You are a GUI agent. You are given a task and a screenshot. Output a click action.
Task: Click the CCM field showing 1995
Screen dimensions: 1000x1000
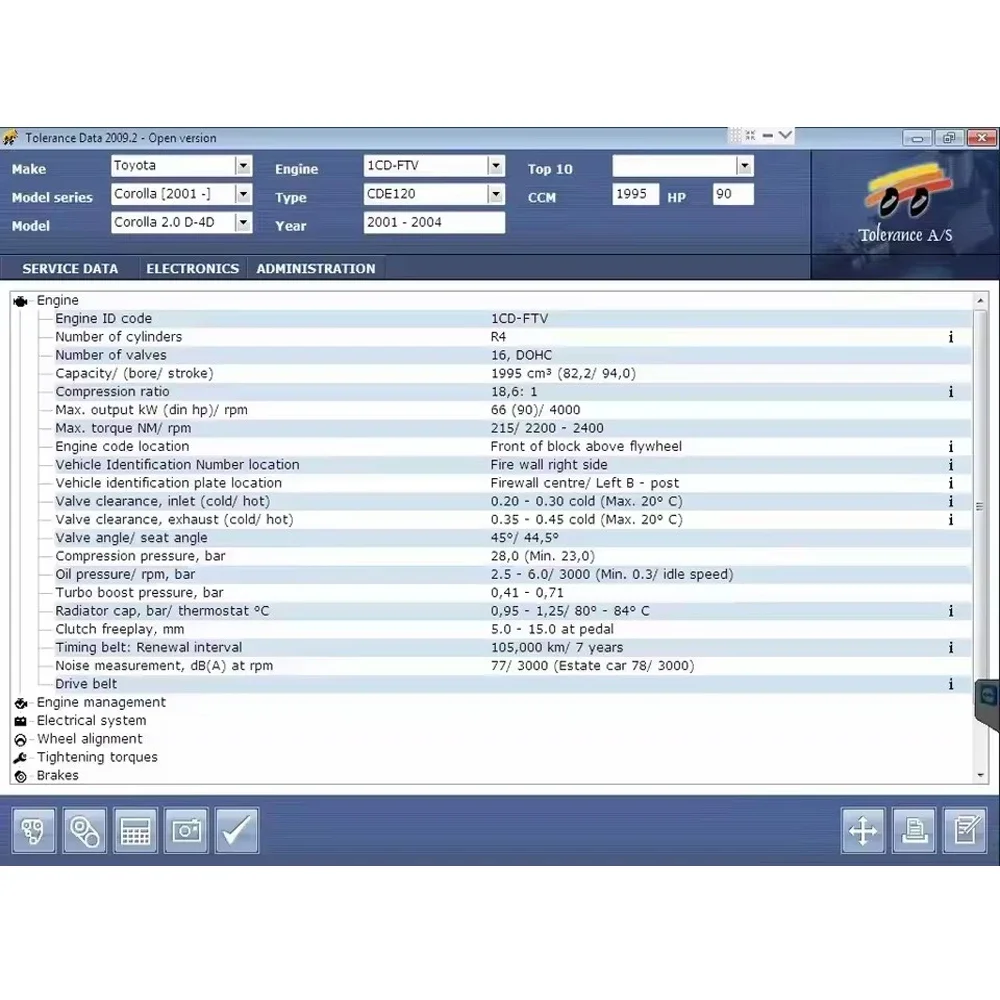[x=635, y=194]
